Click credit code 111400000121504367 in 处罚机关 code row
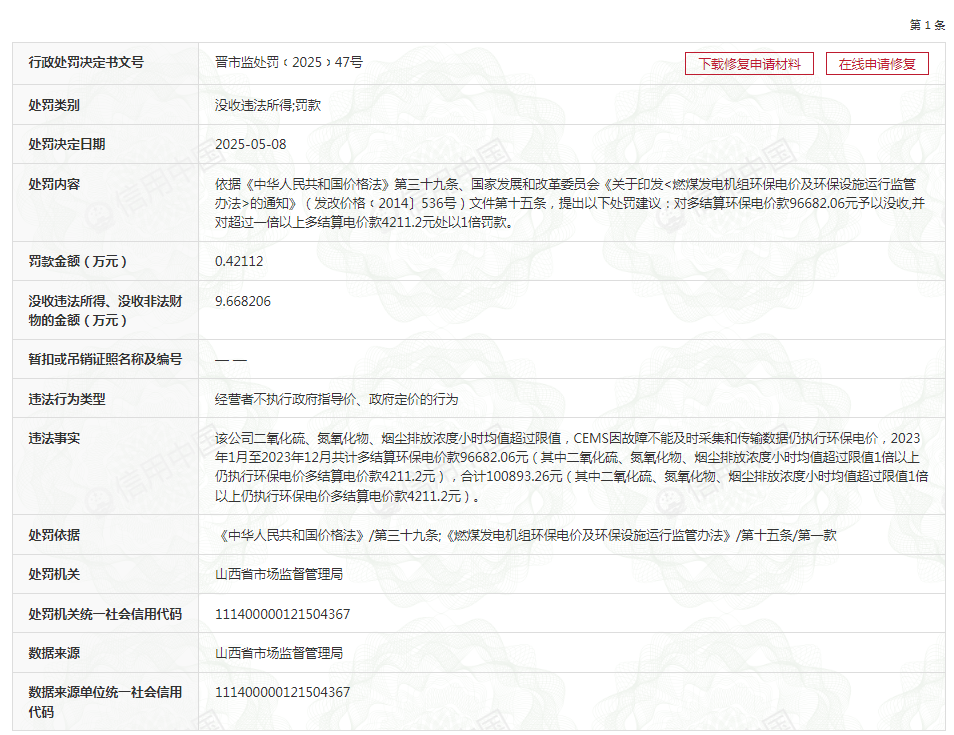Viewport: 954px width, 735px height. point(282,614)
